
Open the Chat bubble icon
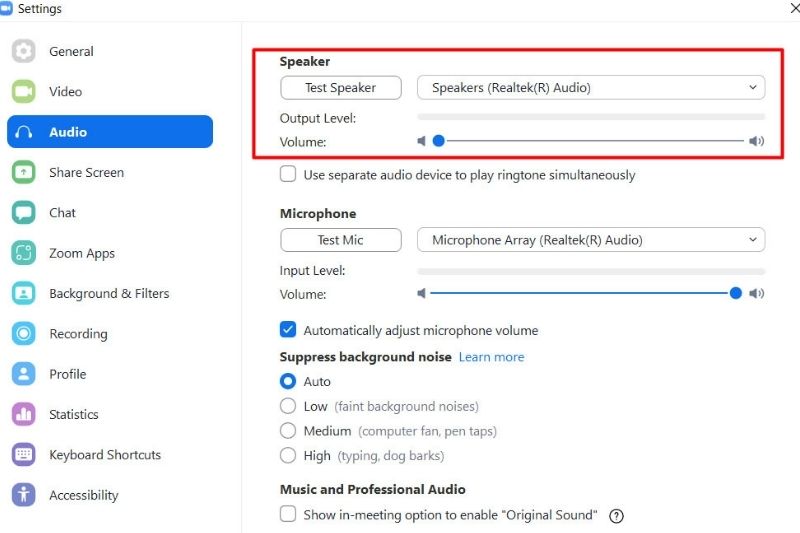[24, 213]
